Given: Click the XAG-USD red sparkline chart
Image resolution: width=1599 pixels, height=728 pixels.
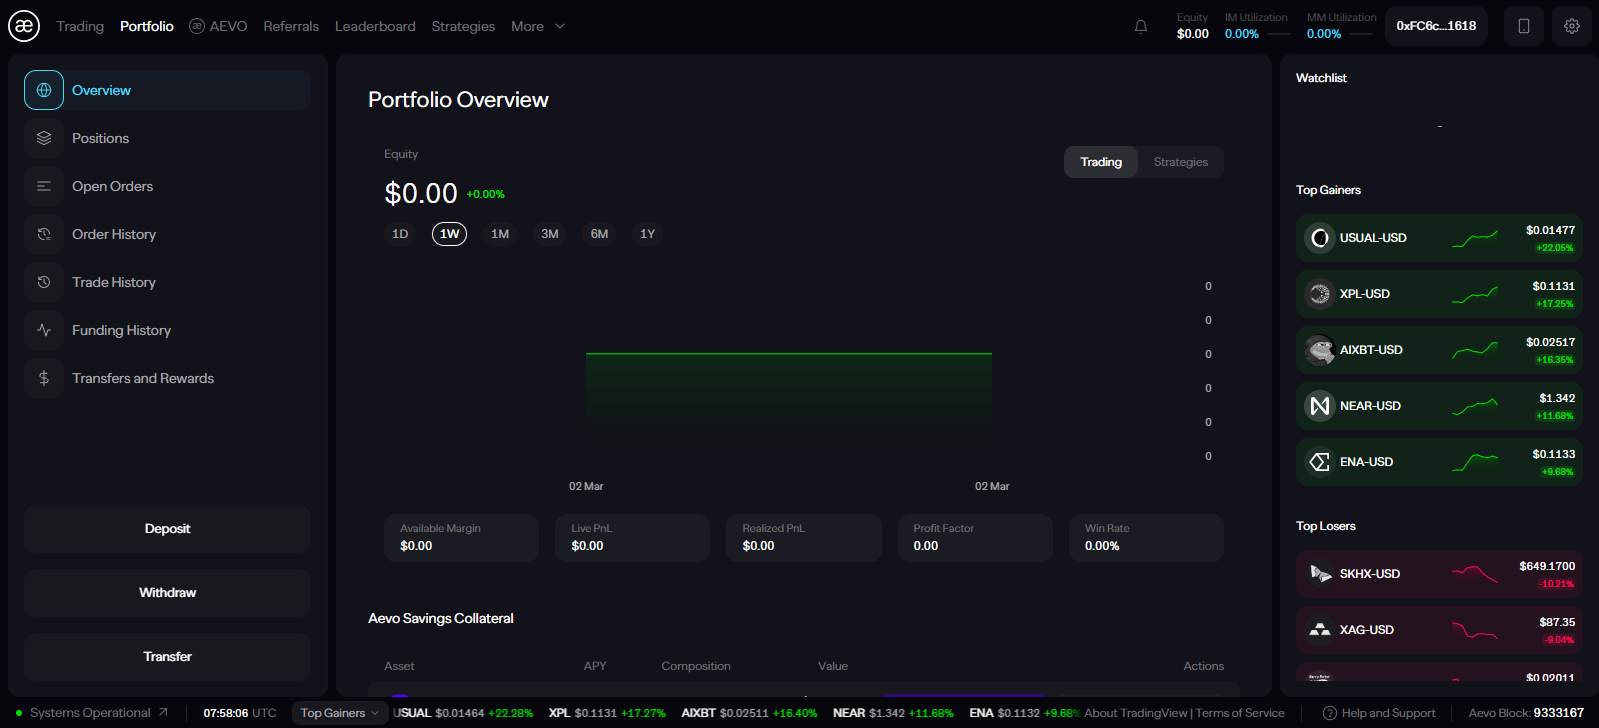Looking at the screenshot, I should [1475, 630].
